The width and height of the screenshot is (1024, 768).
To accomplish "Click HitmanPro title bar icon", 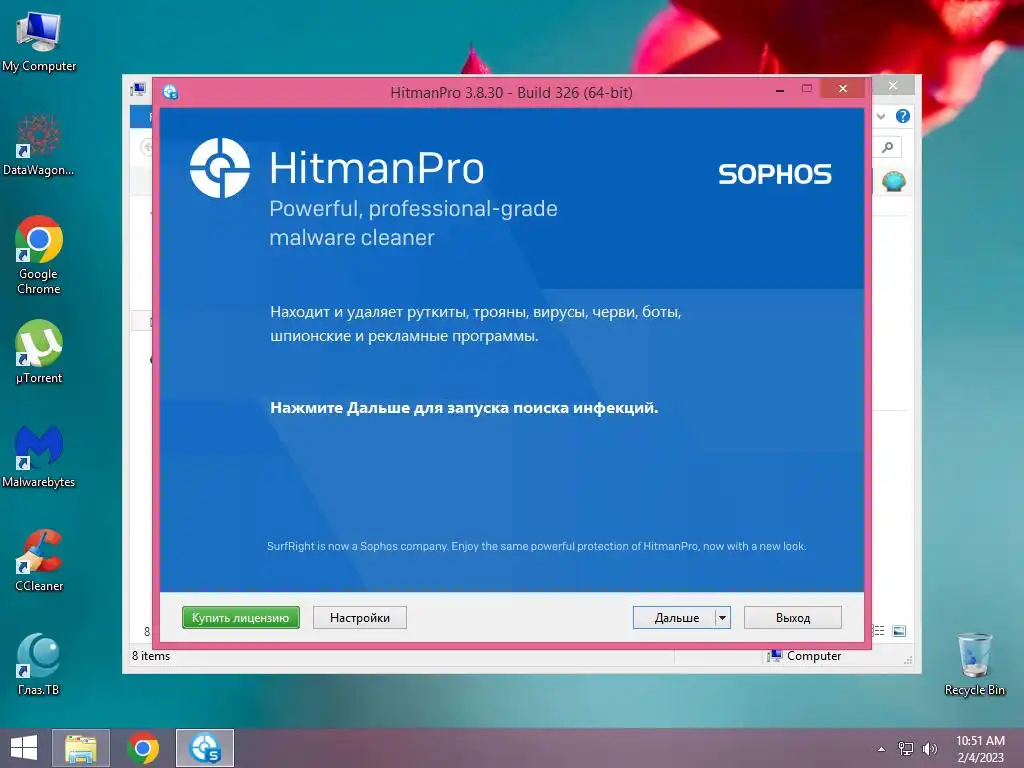I will coord(170,92).
